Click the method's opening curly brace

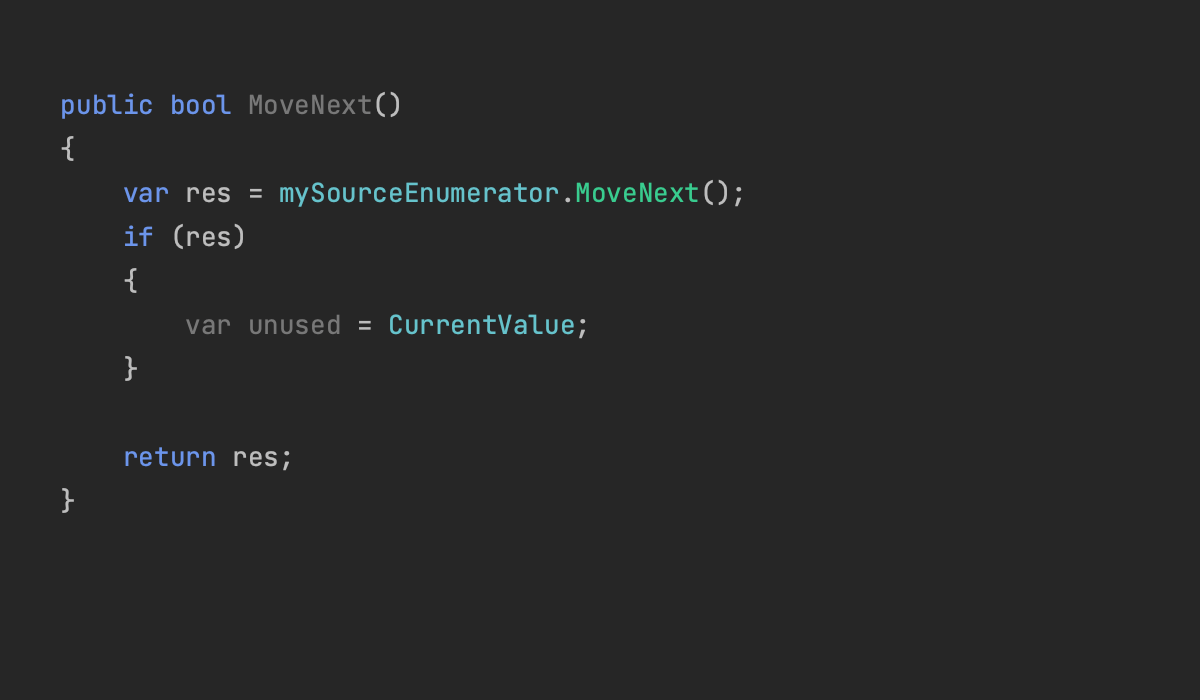point(68,149)
